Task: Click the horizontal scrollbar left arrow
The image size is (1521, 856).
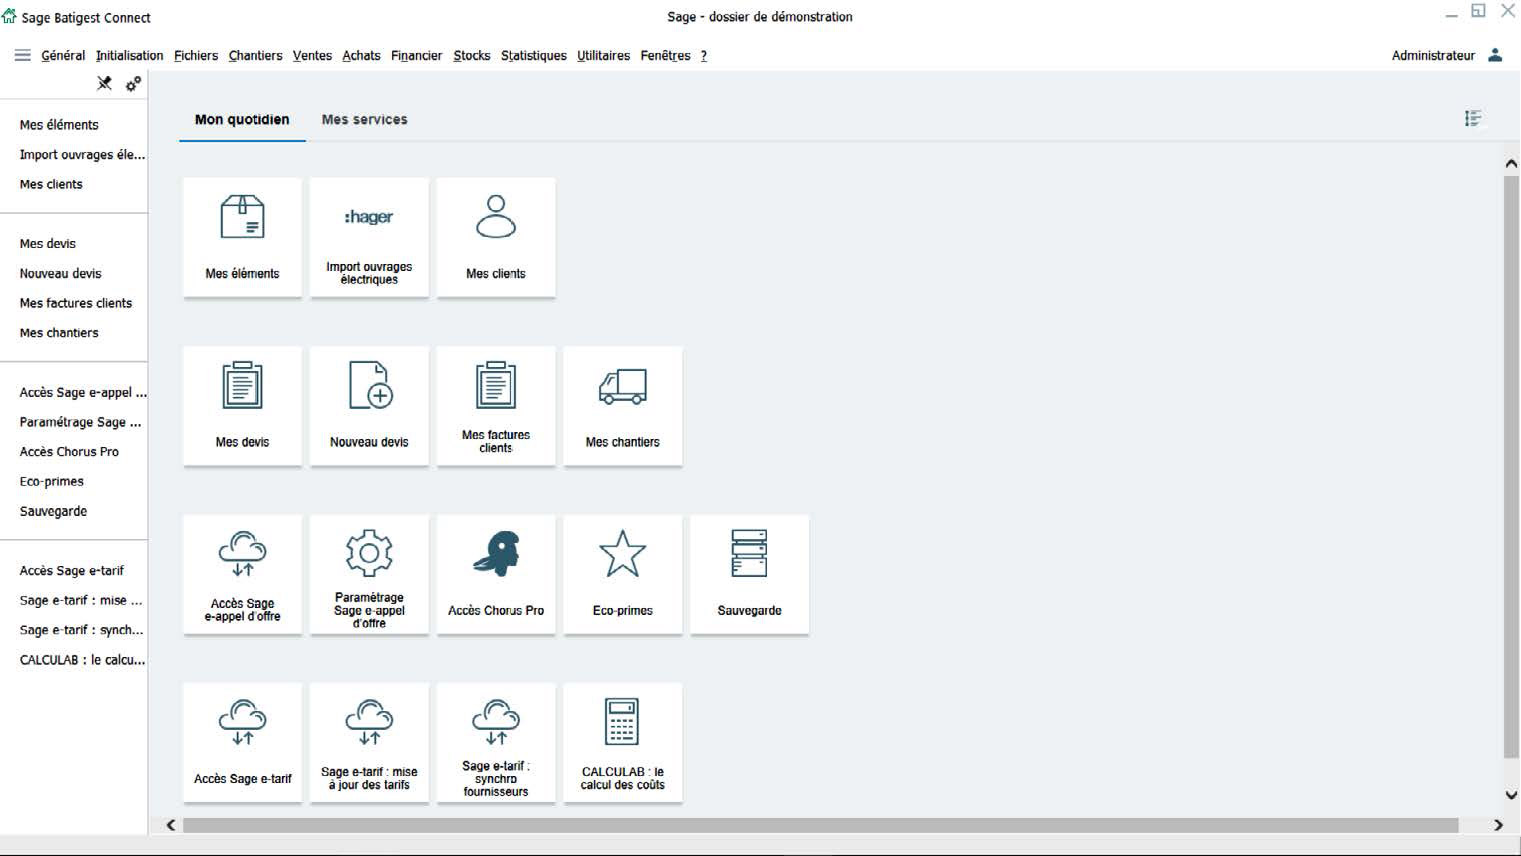Action: point(171,825)
